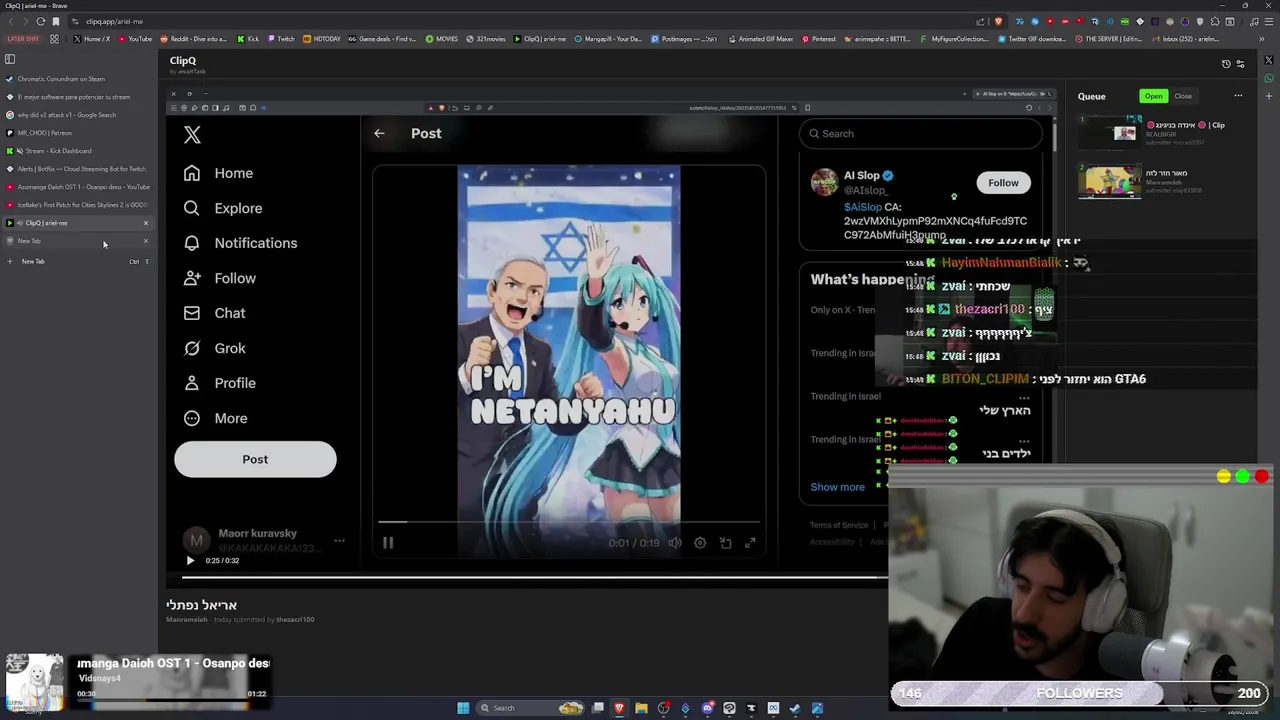Open Brave from the taskbar
Viewport: 1280px width, 720px height.
[619, 708]
